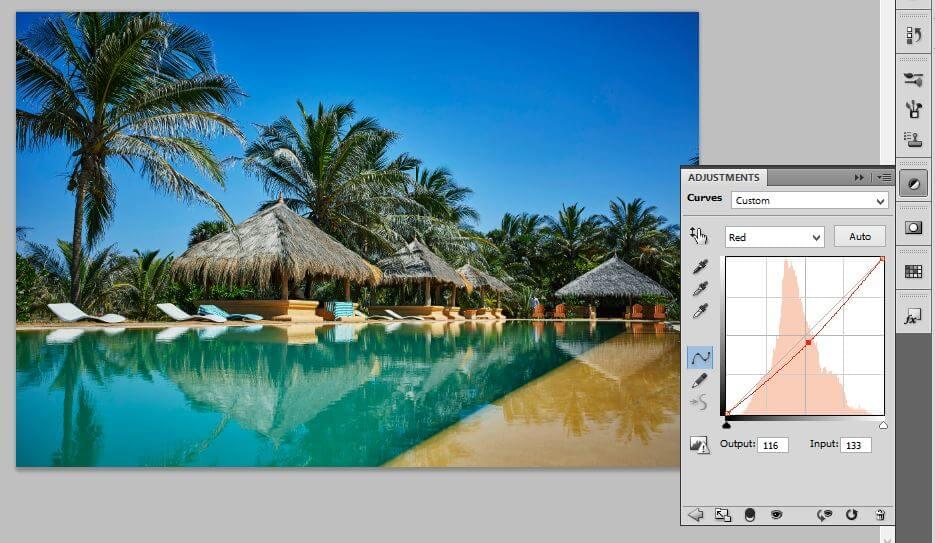The width and height of the screenshot is (935, 543).
Task: Click the black point slider triangle
Action: pos(726,425)
